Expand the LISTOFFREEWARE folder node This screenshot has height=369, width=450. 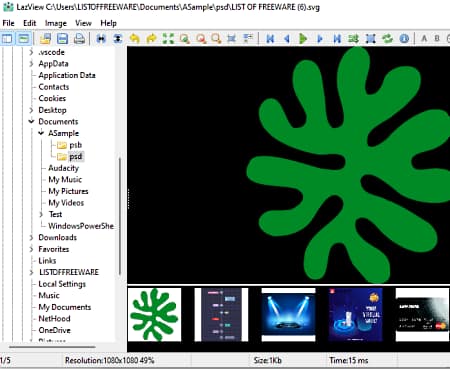(31, 272)
